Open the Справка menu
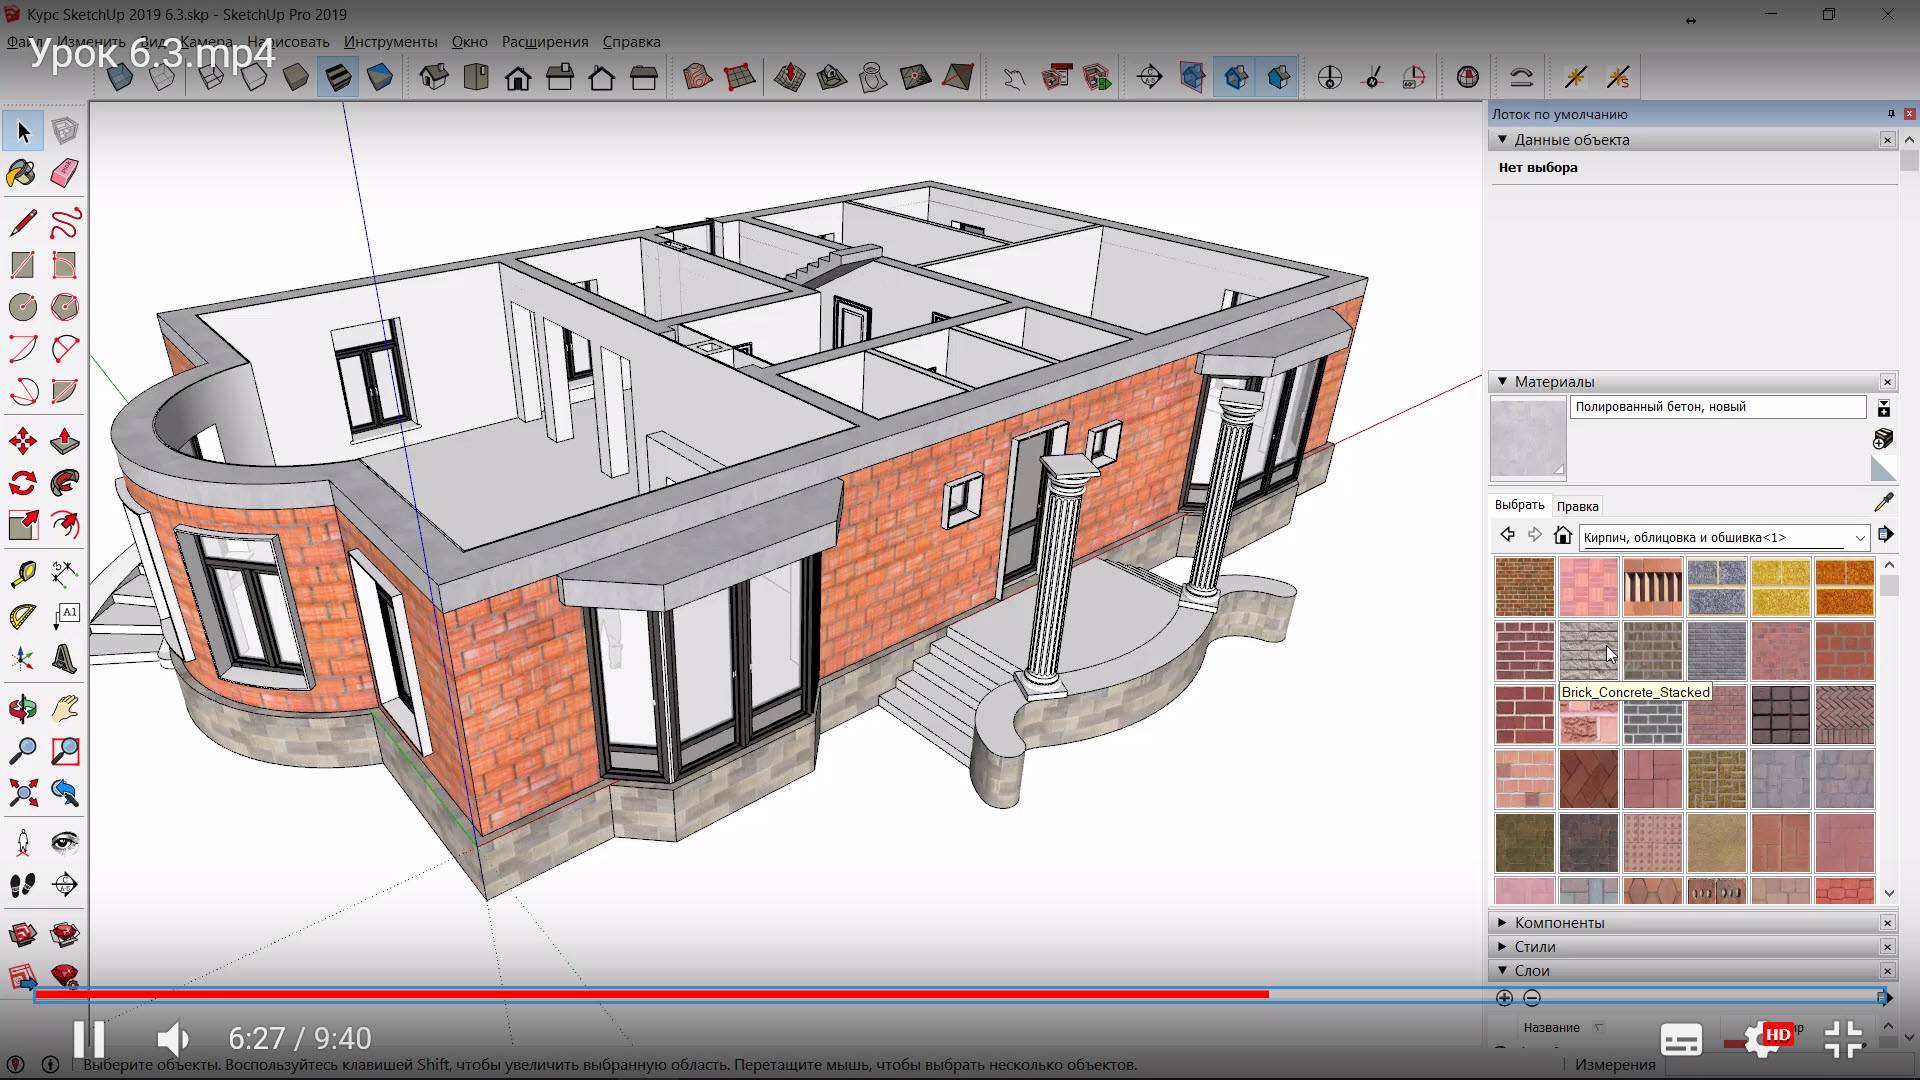The height and width of the screenshot is (1080, 1920). pyautogui.click(x=631, y=42)
